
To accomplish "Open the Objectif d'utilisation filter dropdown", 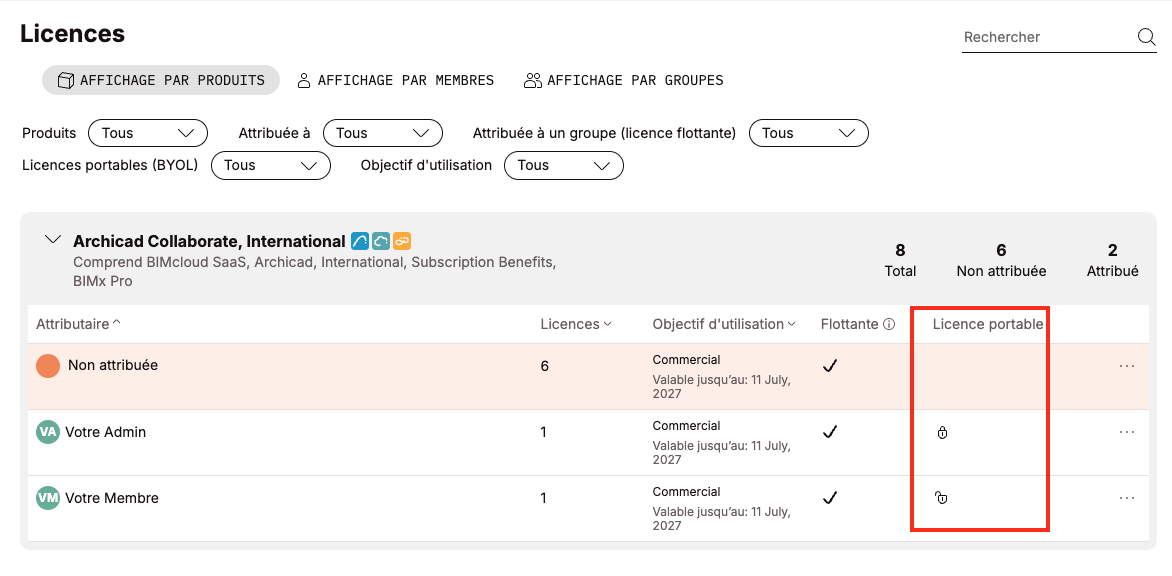I will pyautogui.click(x=564, y=165).
